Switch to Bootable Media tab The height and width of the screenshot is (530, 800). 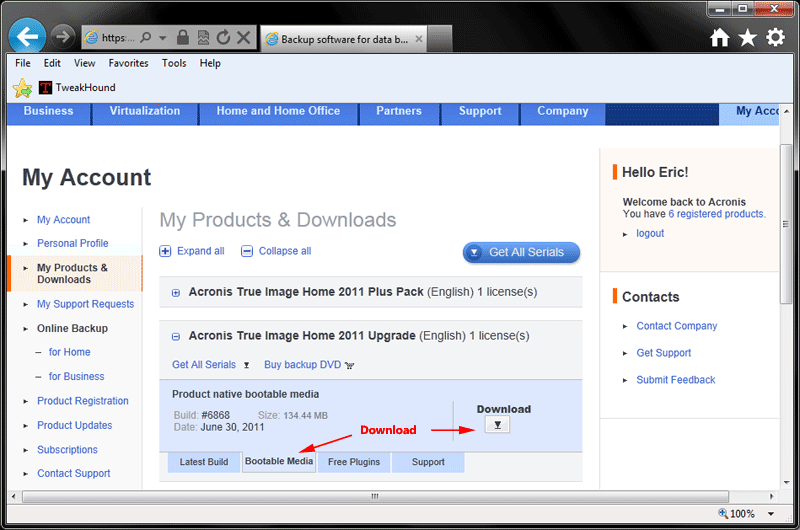[x=279, y=462]
